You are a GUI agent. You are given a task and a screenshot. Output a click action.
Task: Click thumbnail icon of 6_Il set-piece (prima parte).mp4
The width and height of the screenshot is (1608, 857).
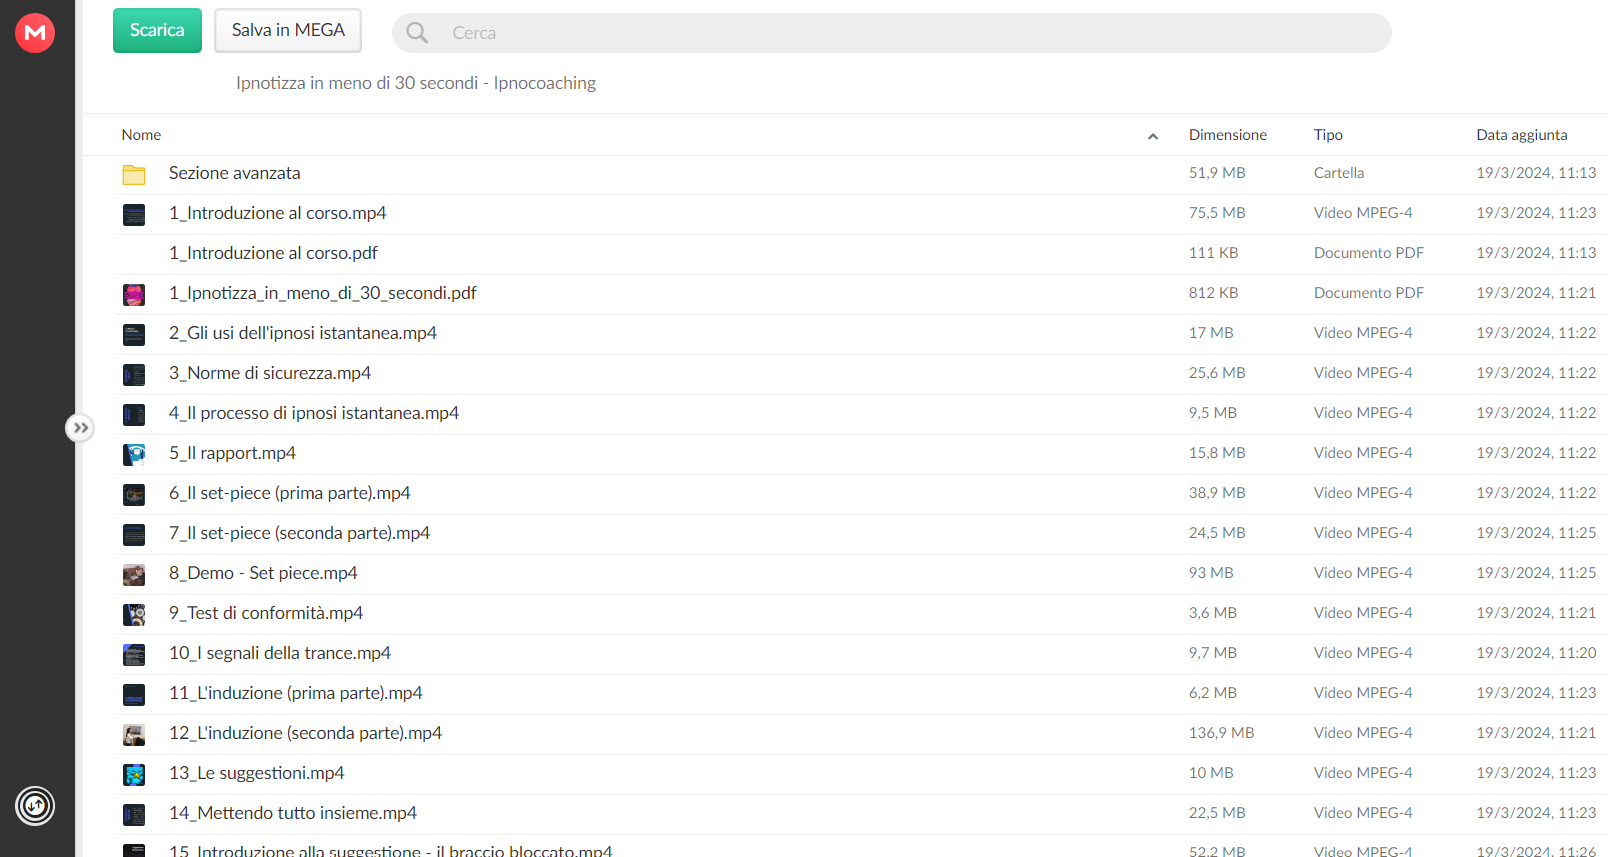coord(134,494)
